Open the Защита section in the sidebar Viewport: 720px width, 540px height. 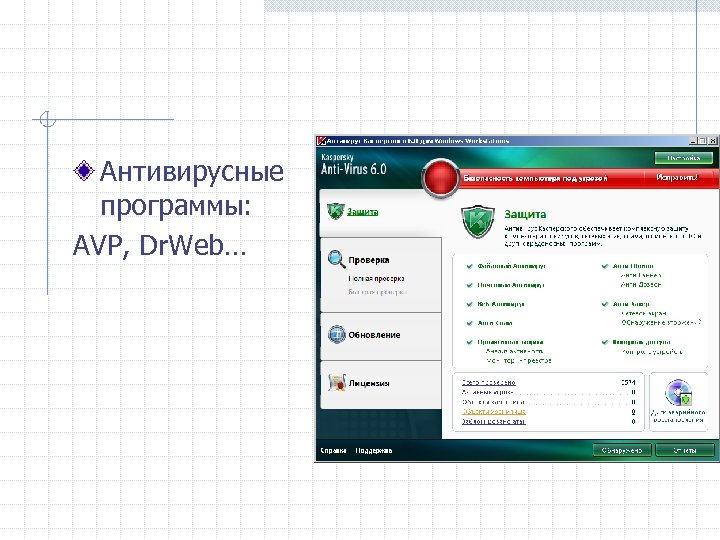[362, 212]
